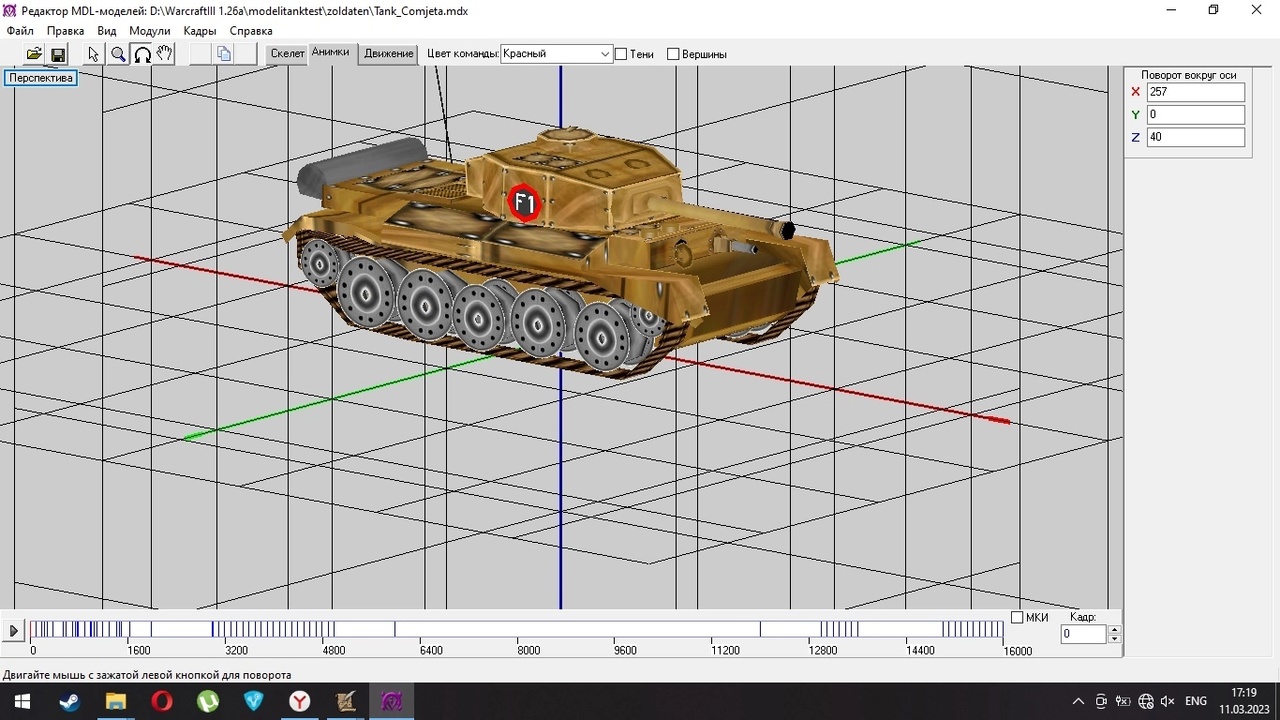This screenshot has height=720, width=1280.
Task: Open the Модули menu
Action: click(x=150, y=31)
